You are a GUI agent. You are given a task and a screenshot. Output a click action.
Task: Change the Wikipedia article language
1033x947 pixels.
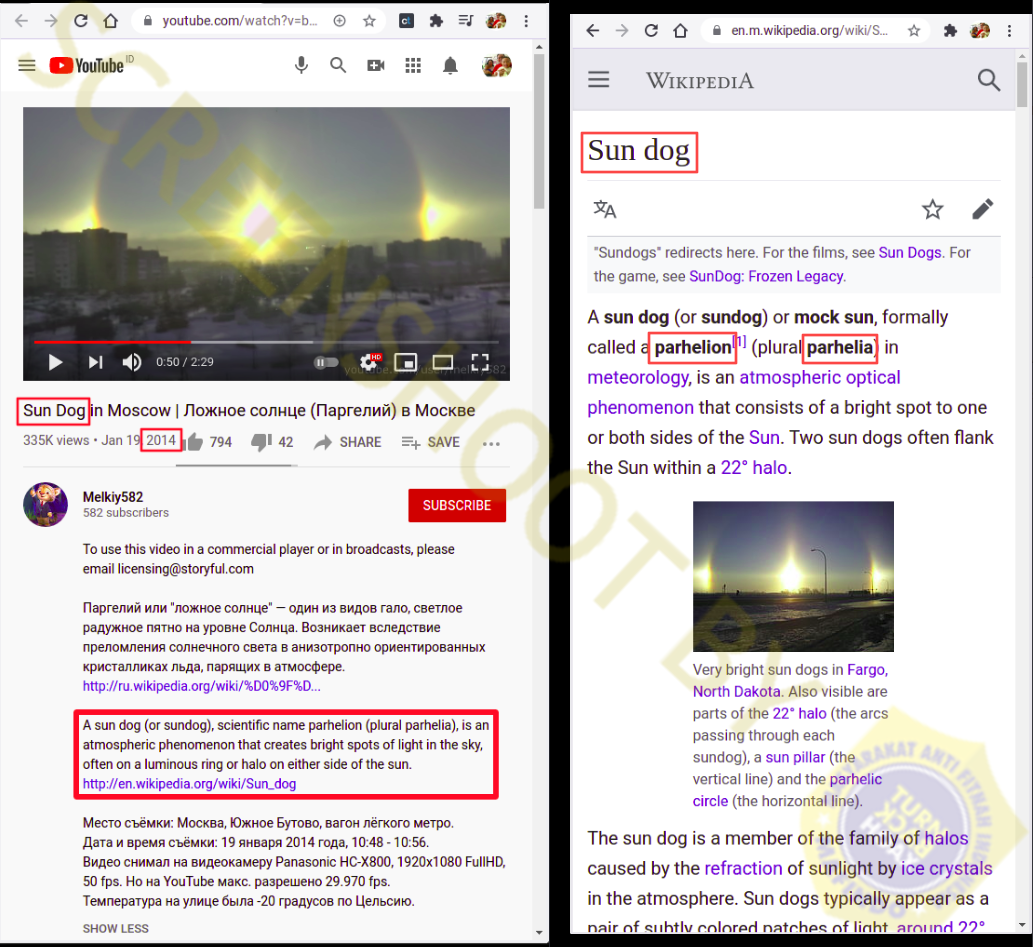pos(605,210)
